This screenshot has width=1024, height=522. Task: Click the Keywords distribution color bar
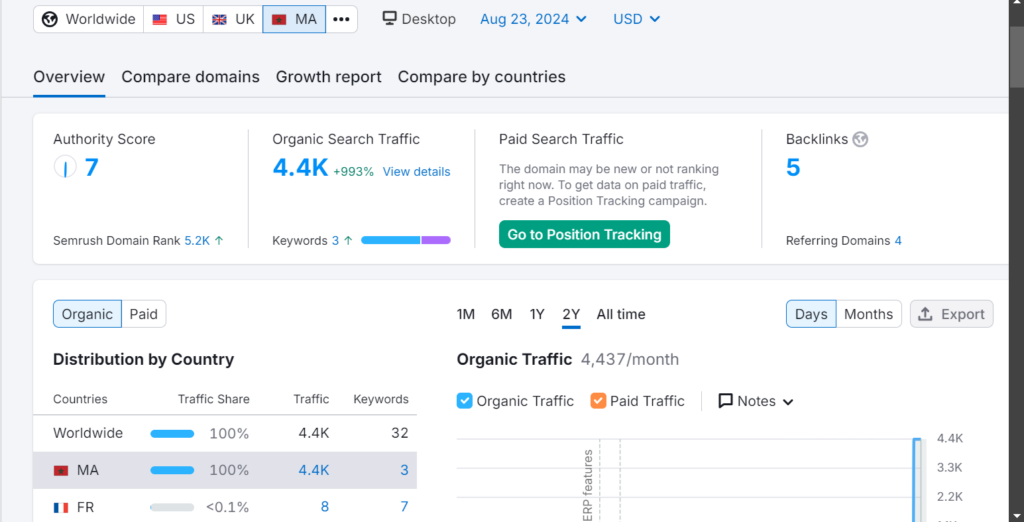[405, 240]
